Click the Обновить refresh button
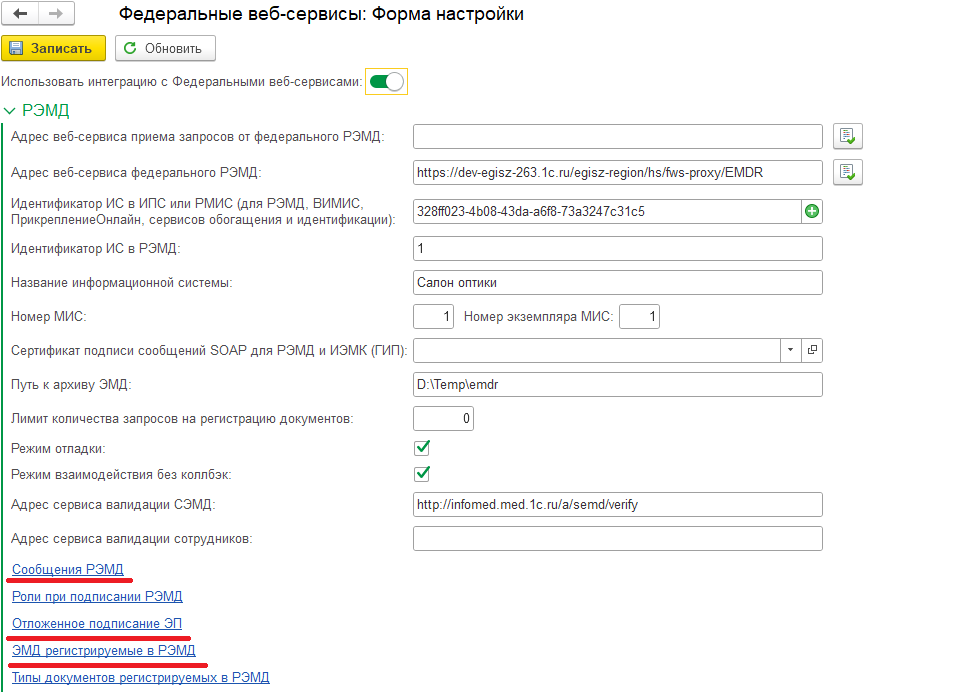The width and height of the screenshot is (953, 692). (165, 48)
